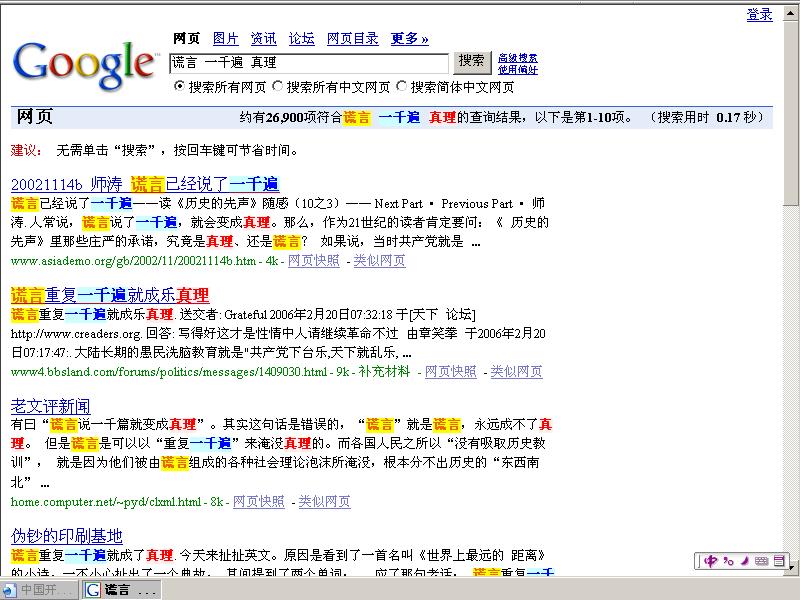Click the 约有26,900项符合 result count text

pyautogui.click(x=291, y=117)
